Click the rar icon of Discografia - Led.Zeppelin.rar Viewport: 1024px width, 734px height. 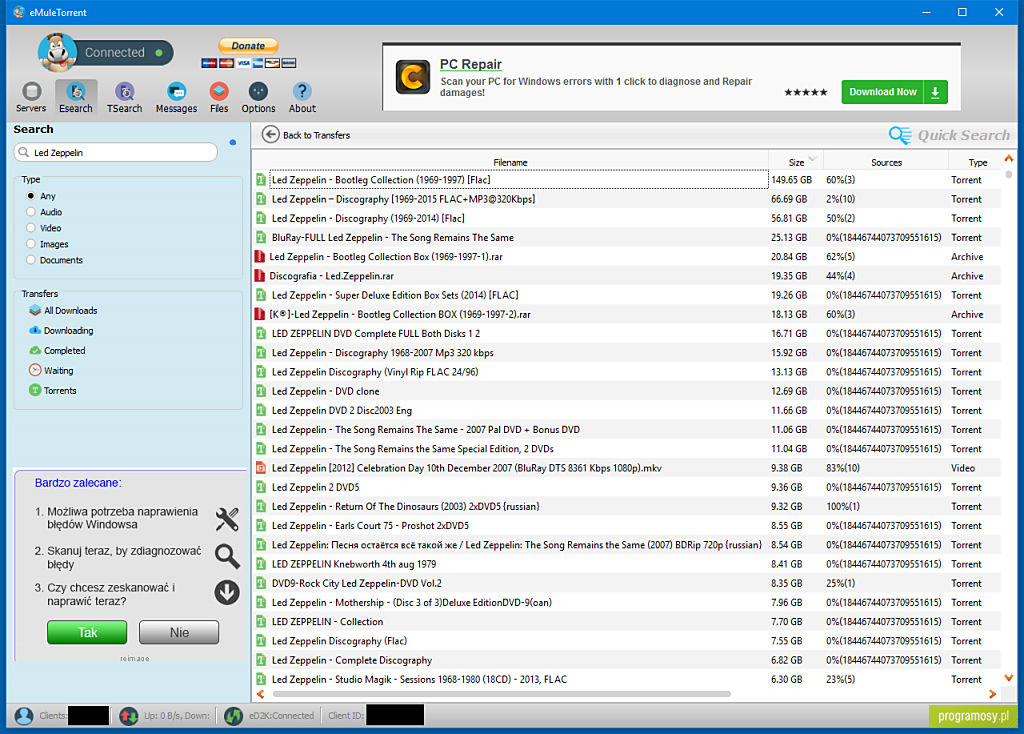(260, 276)
